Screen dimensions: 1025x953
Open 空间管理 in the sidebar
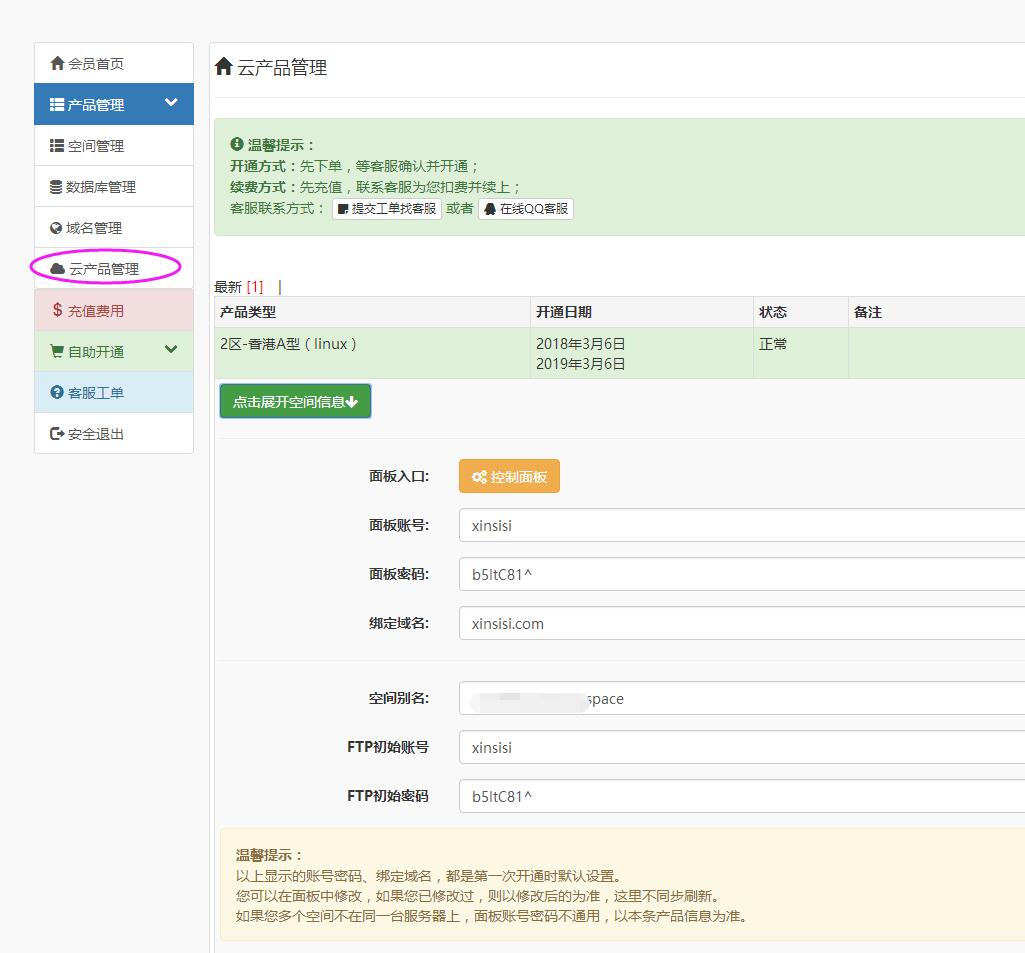[x=114, y=145]
